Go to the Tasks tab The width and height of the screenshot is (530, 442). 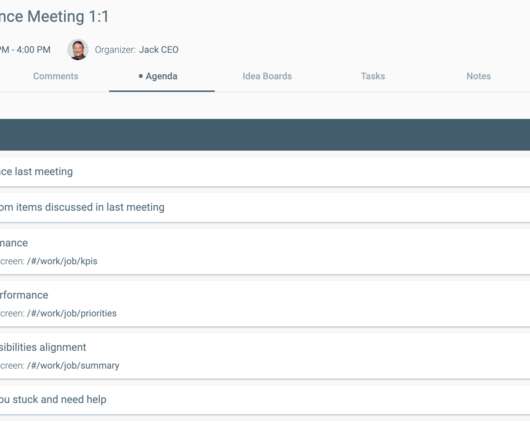tap(373, 76)
